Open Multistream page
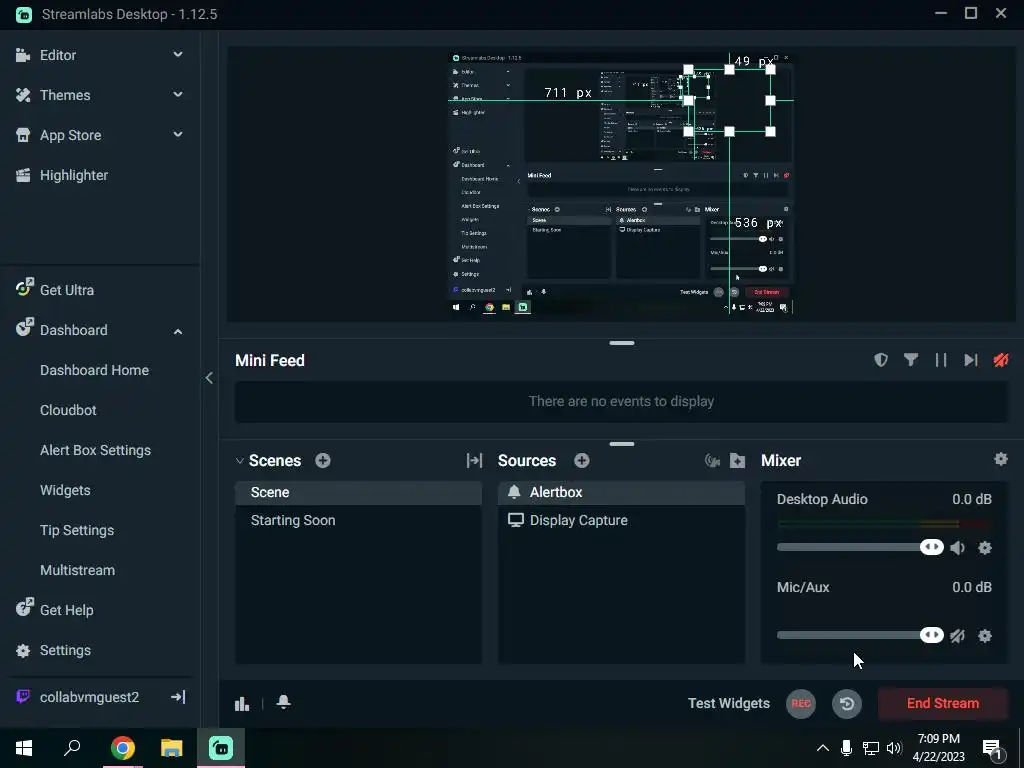 pyautogui.click(x=77, y=570)
